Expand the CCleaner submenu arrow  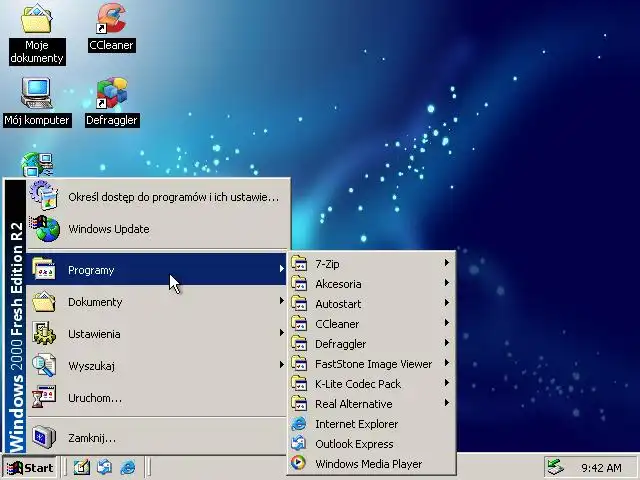click(x=447, y=323)
